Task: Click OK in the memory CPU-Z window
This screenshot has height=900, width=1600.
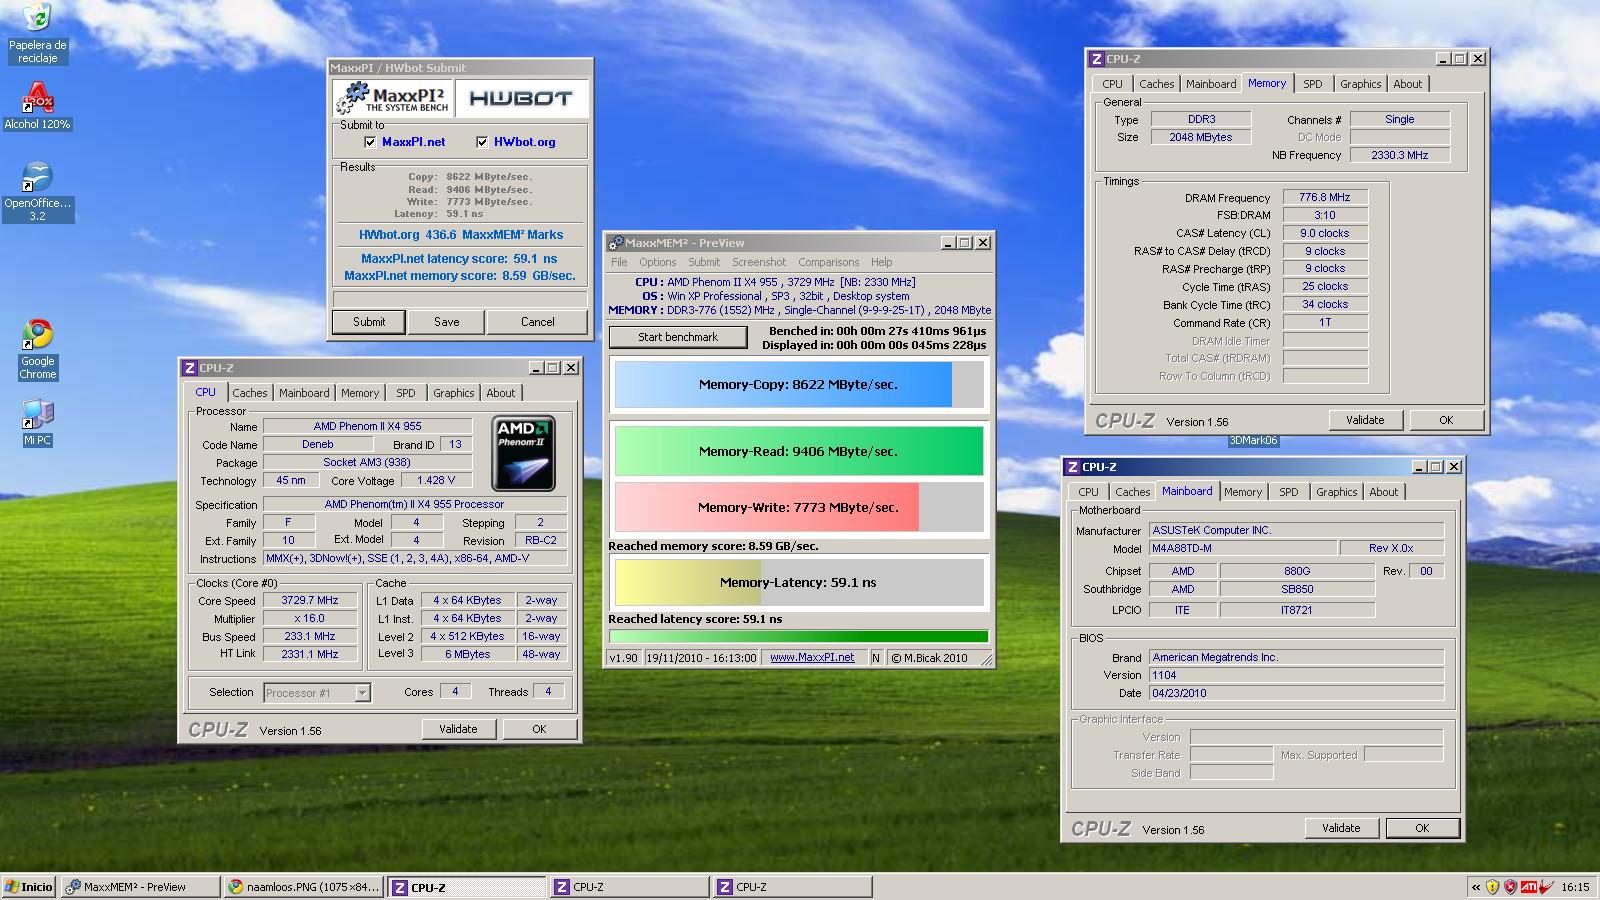Action: tap(1446, 420)
